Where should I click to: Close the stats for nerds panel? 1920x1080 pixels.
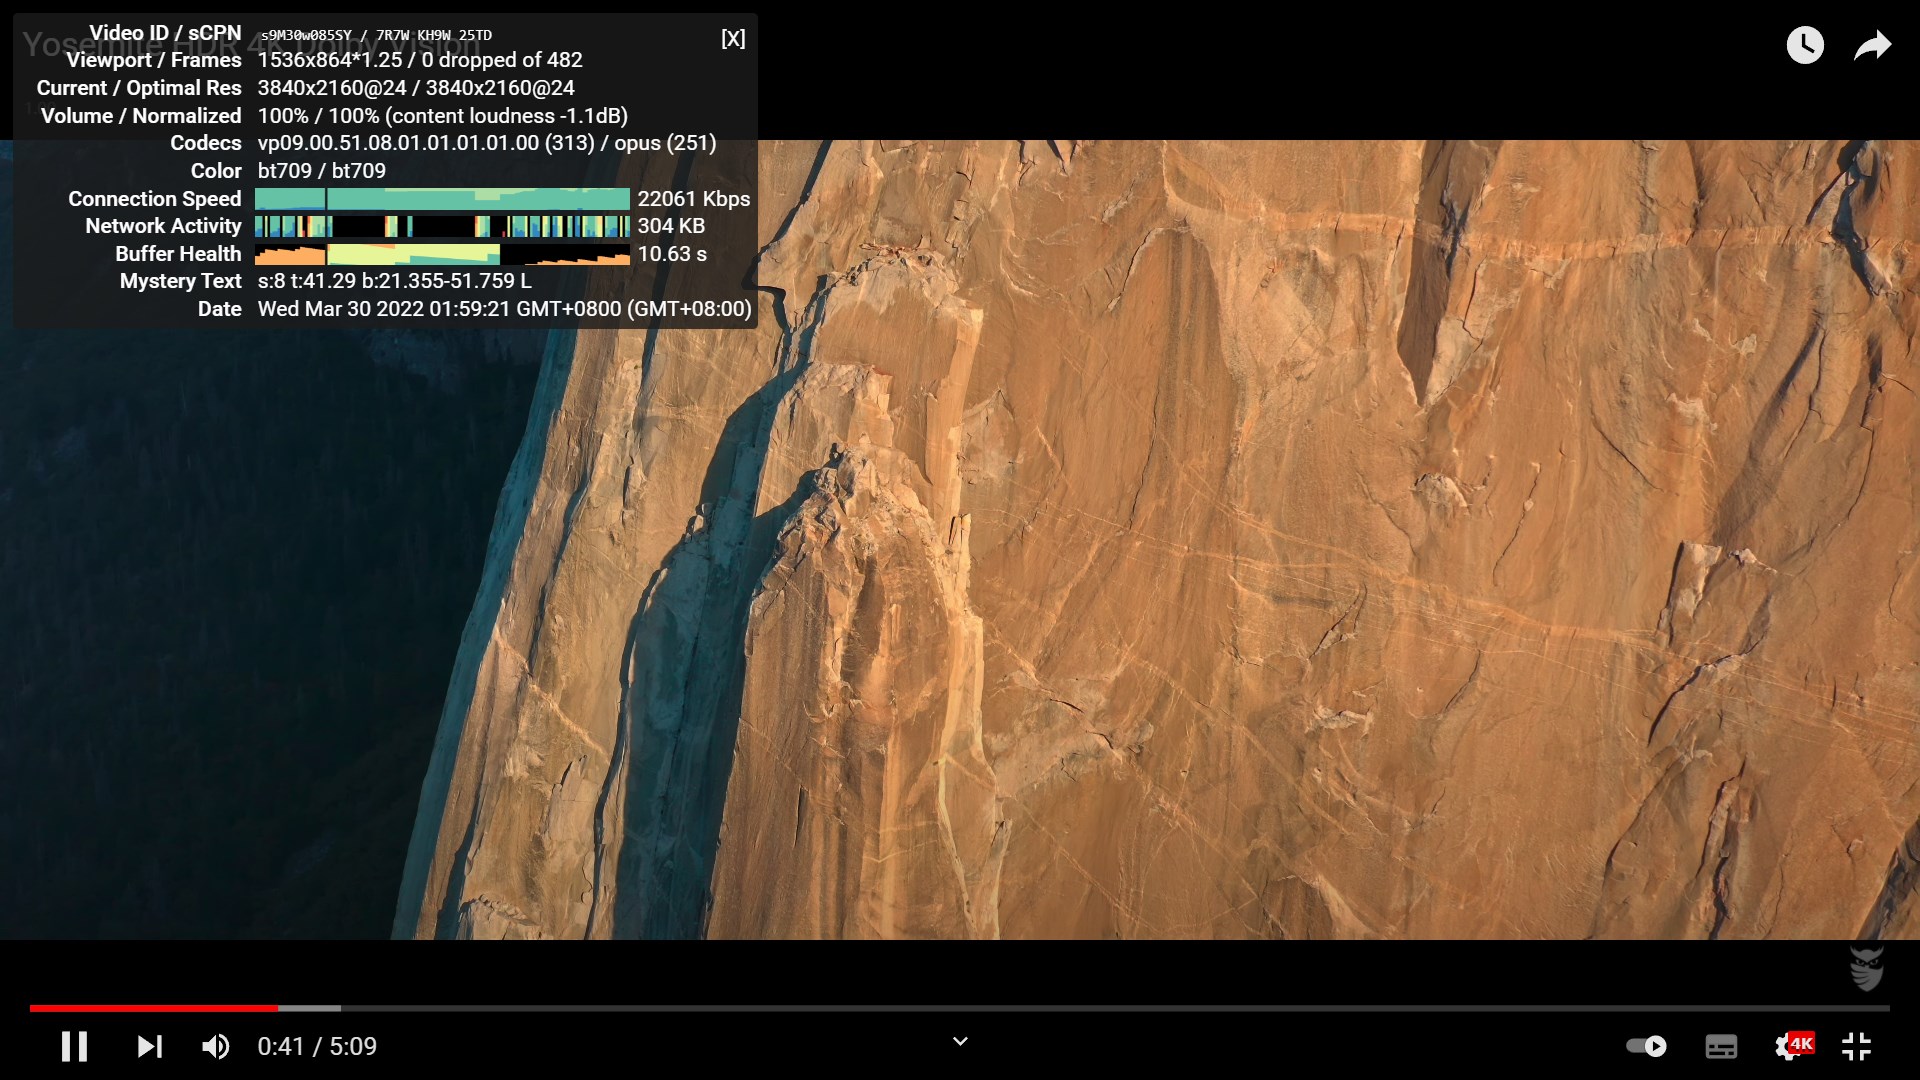(x=733, y=38)
